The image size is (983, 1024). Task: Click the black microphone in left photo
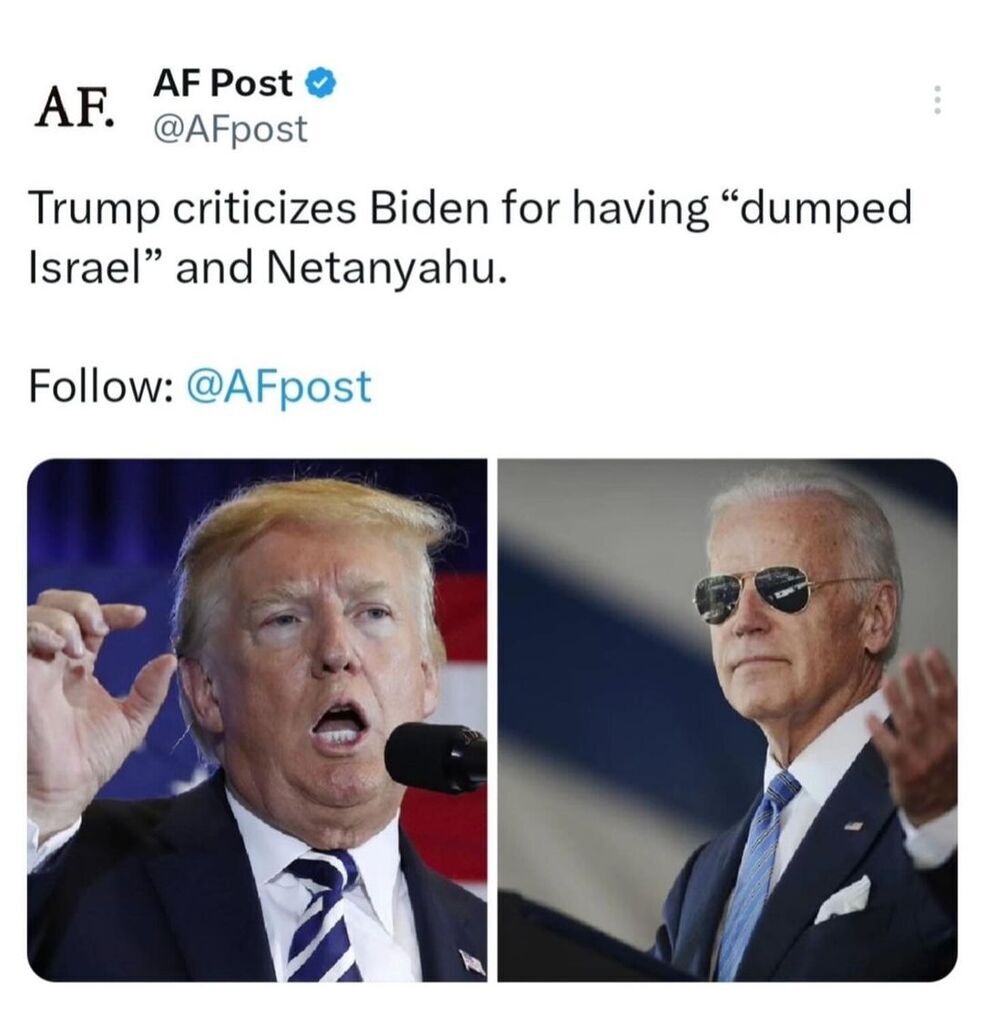click(436, 758)
